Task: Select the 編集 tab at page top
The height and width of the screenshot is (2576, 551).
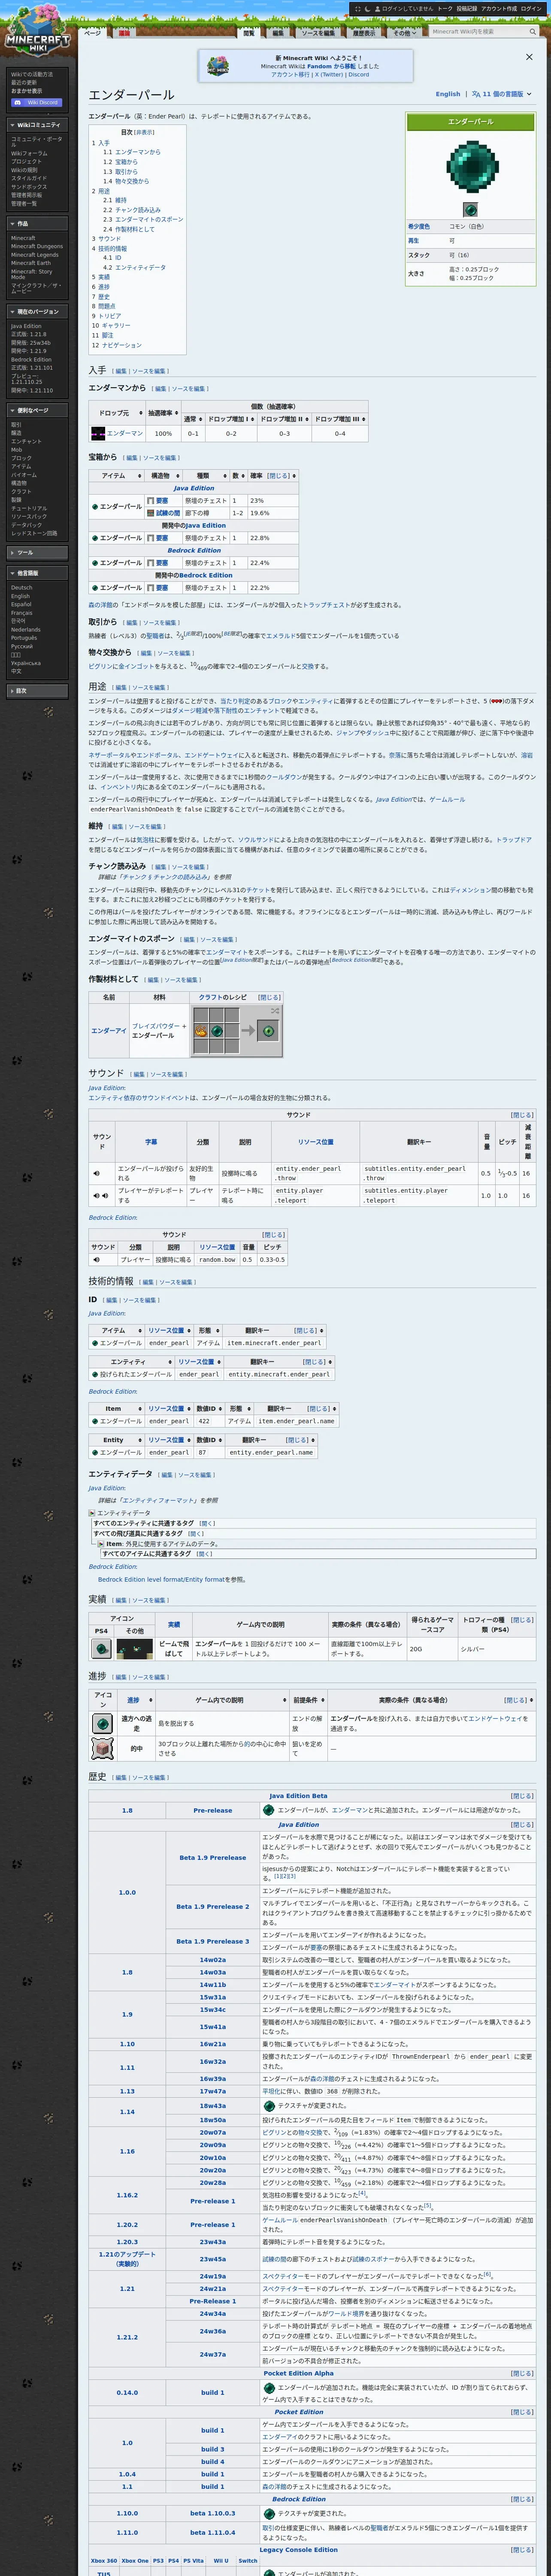Action: 278,32
